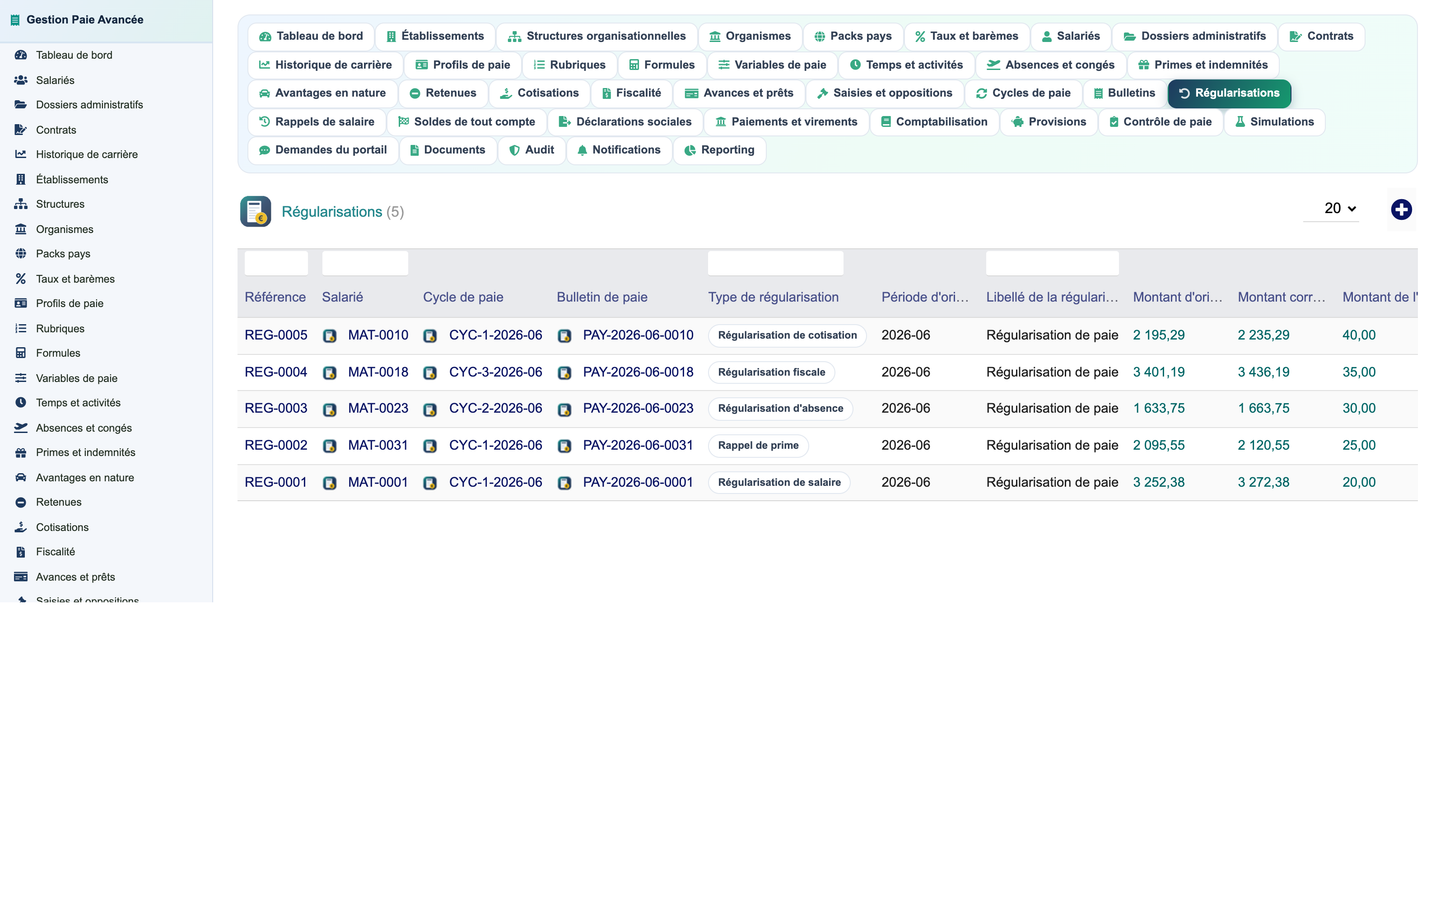
Task: Open Variables de paie in the sidebar
Action: click(76, 378)
